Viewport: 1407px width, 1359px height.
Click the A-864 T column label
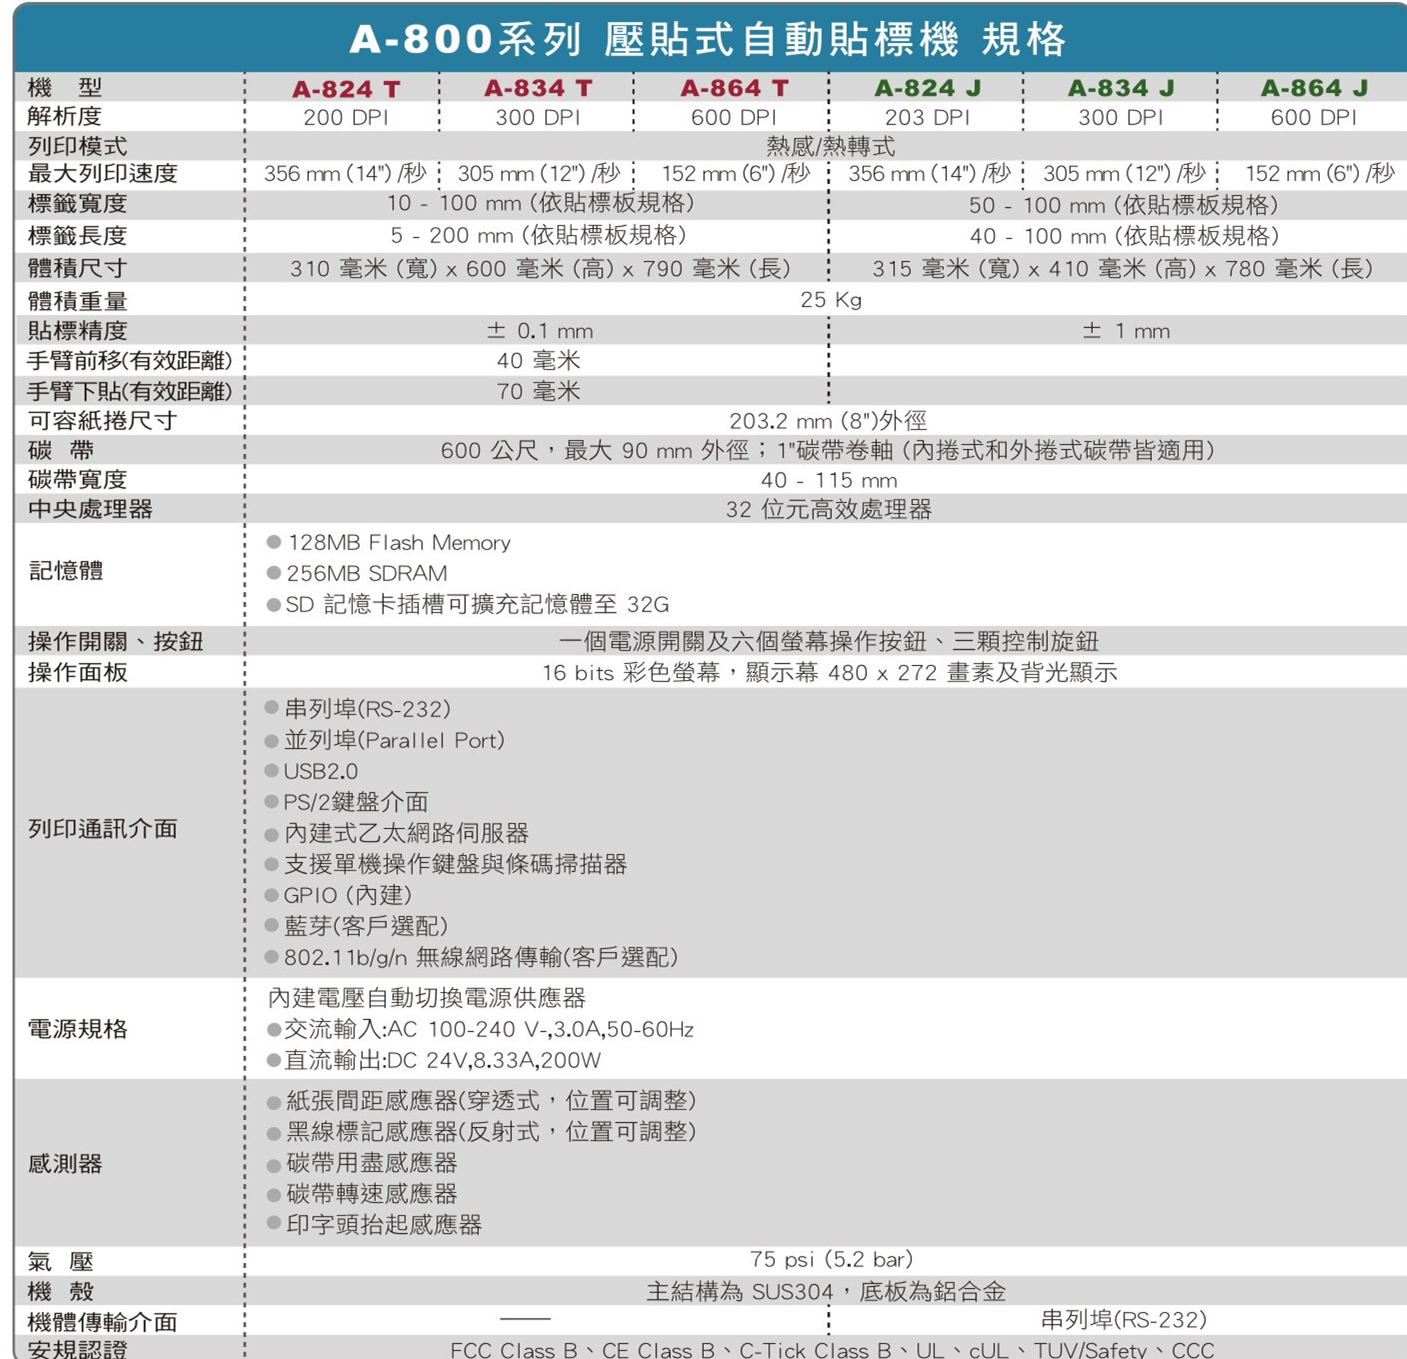(733, 87)
